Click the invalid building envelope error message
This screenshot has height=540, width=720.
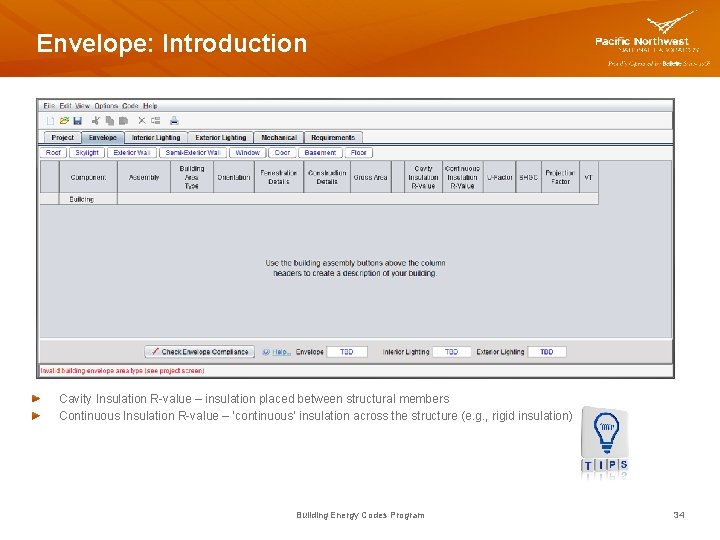(x=123, y=371)
